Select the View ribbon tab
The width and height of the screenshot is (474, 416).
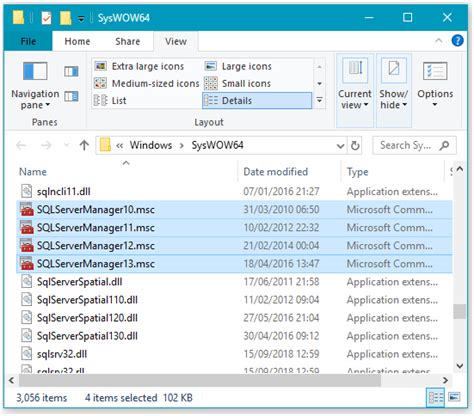pyautogui.click(x=176, y=41)
